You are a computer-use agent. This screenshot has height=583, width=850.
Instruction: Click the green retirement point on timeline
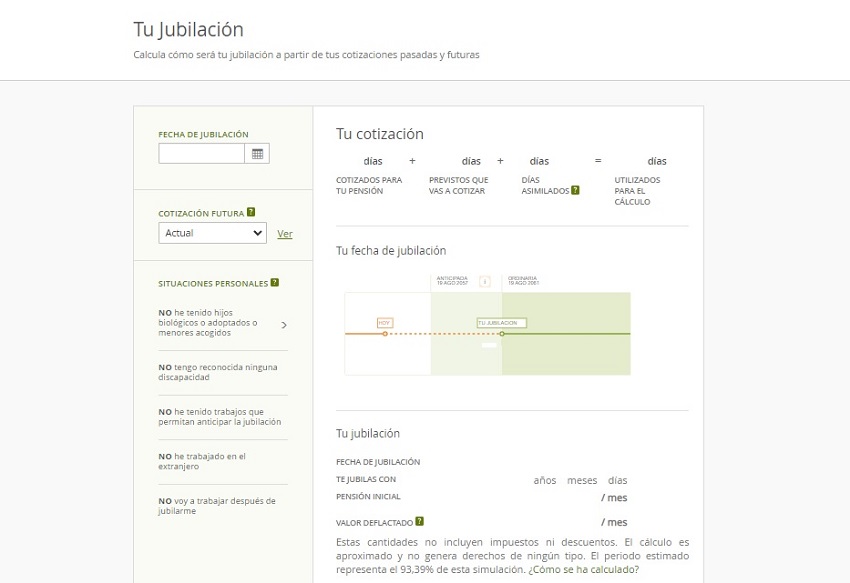click(502, 333)
